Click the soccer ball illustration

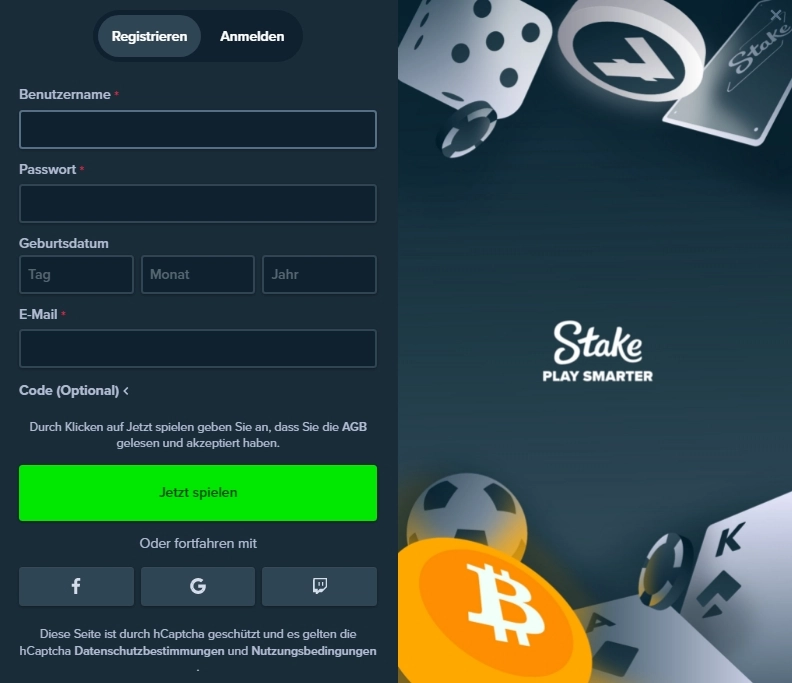click(467, 513)
